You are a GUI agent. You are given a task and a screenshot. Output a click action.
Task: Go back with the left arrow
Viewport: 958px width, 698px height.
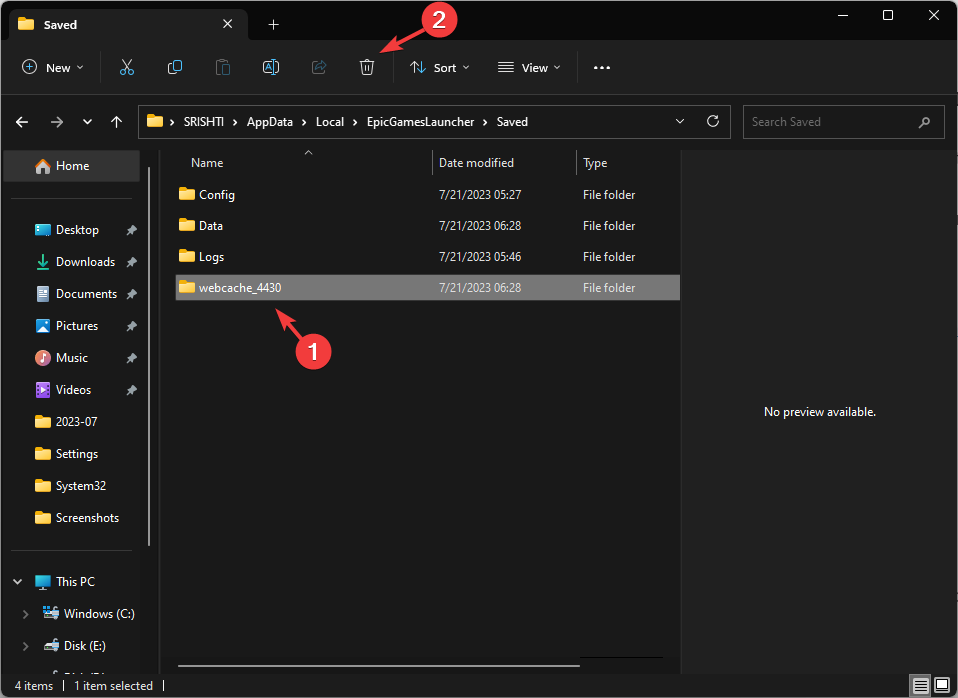(x=22, y=122)
